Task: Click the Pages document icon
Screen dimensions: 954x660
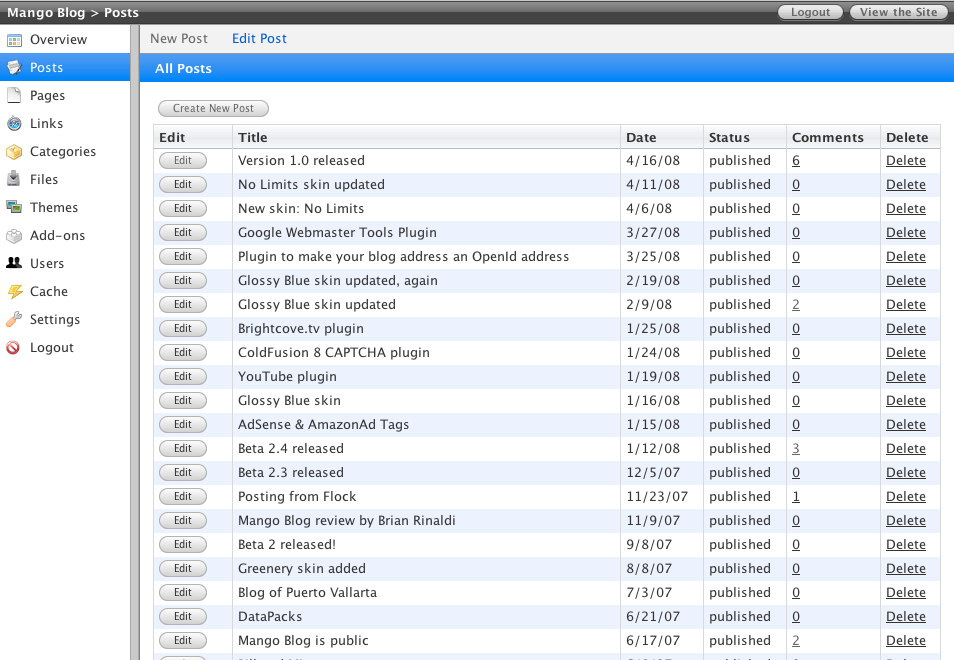Action: [x=14, y=96]
